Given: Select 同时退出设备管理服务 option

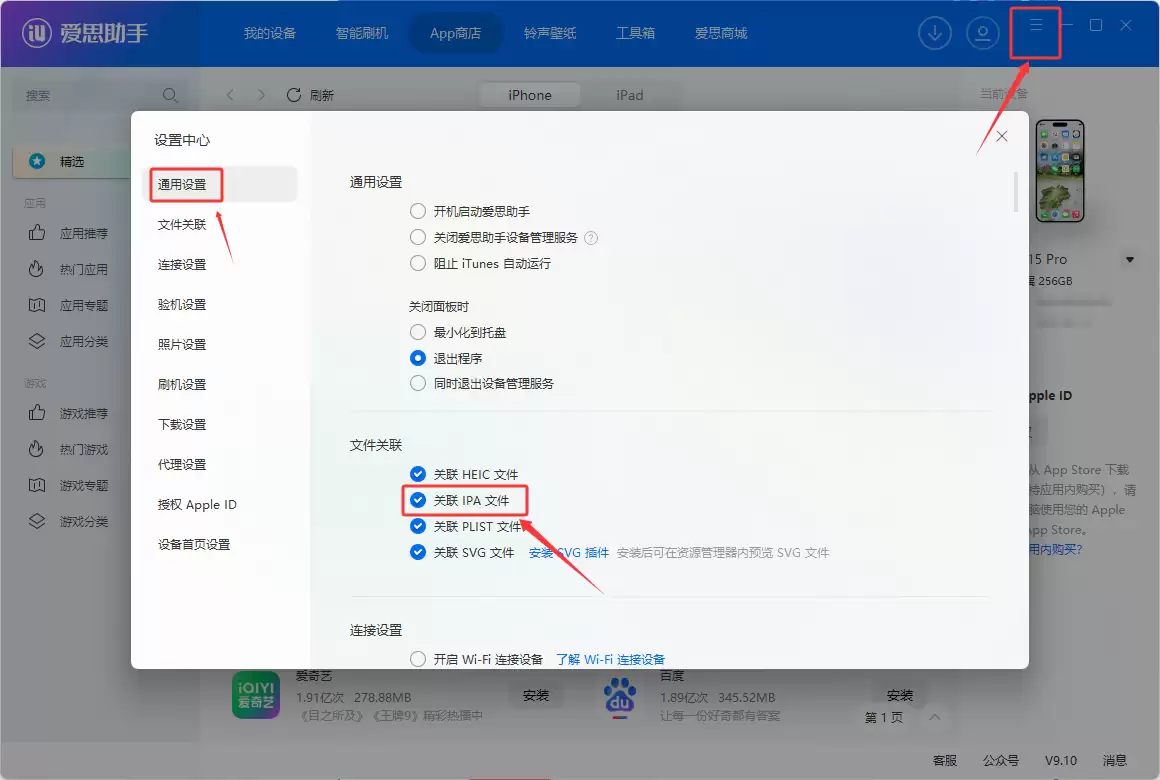Looking at the screenshot, I should [418, 383].
